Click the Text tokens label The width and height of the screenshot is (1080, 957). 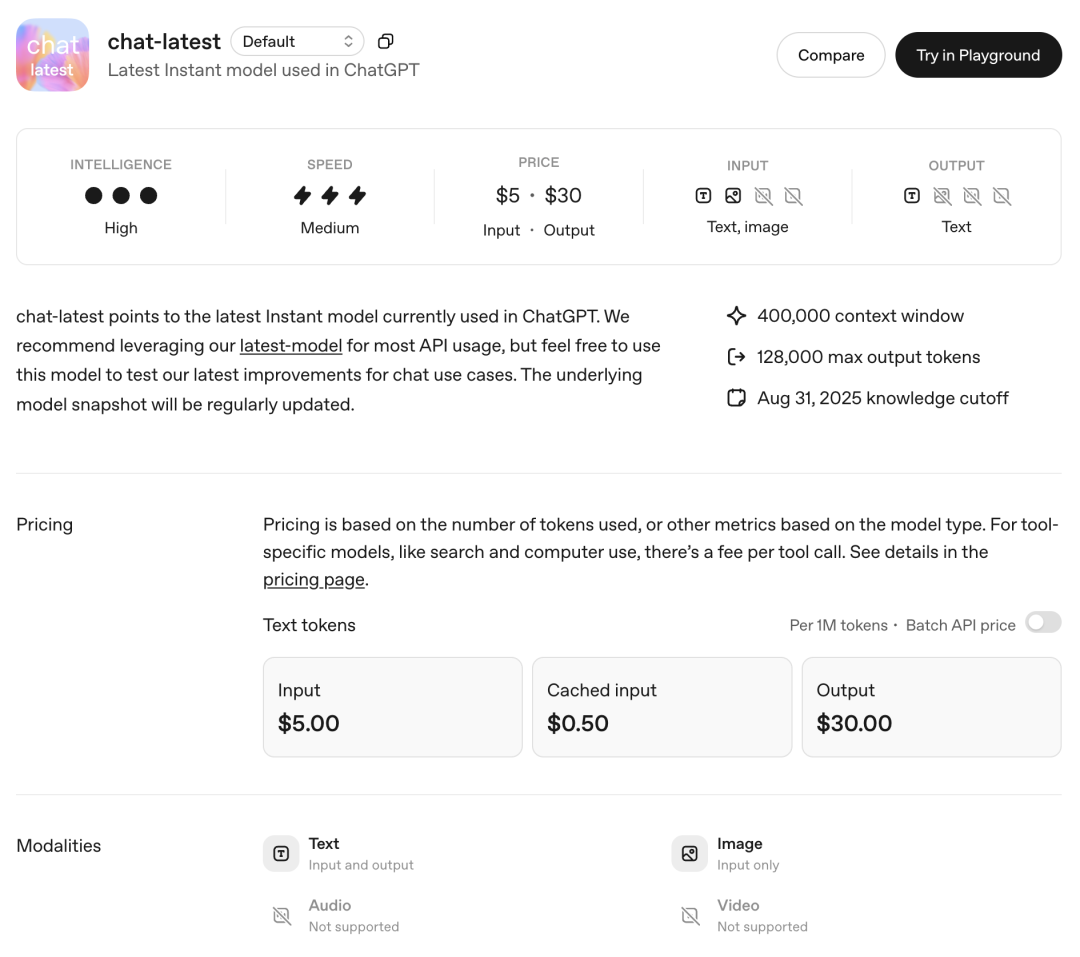[309, 625]
